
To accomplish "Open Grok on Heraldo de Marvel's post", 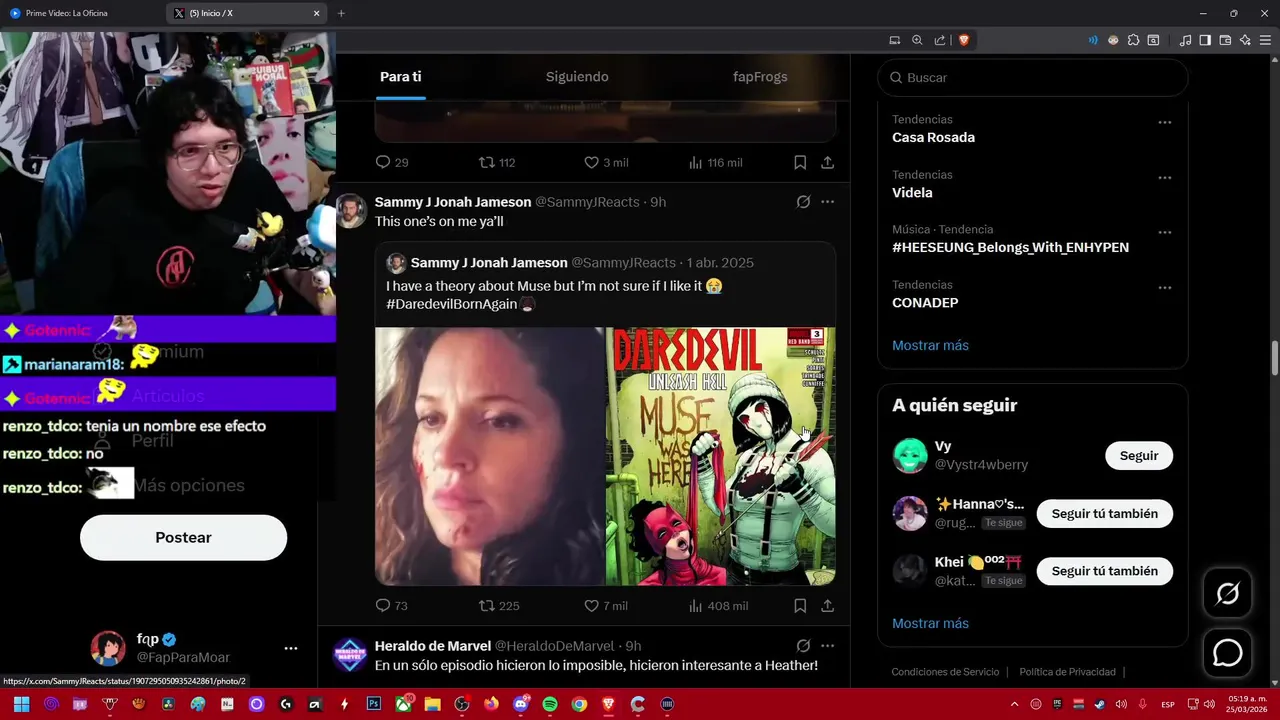I will point(803,646).
